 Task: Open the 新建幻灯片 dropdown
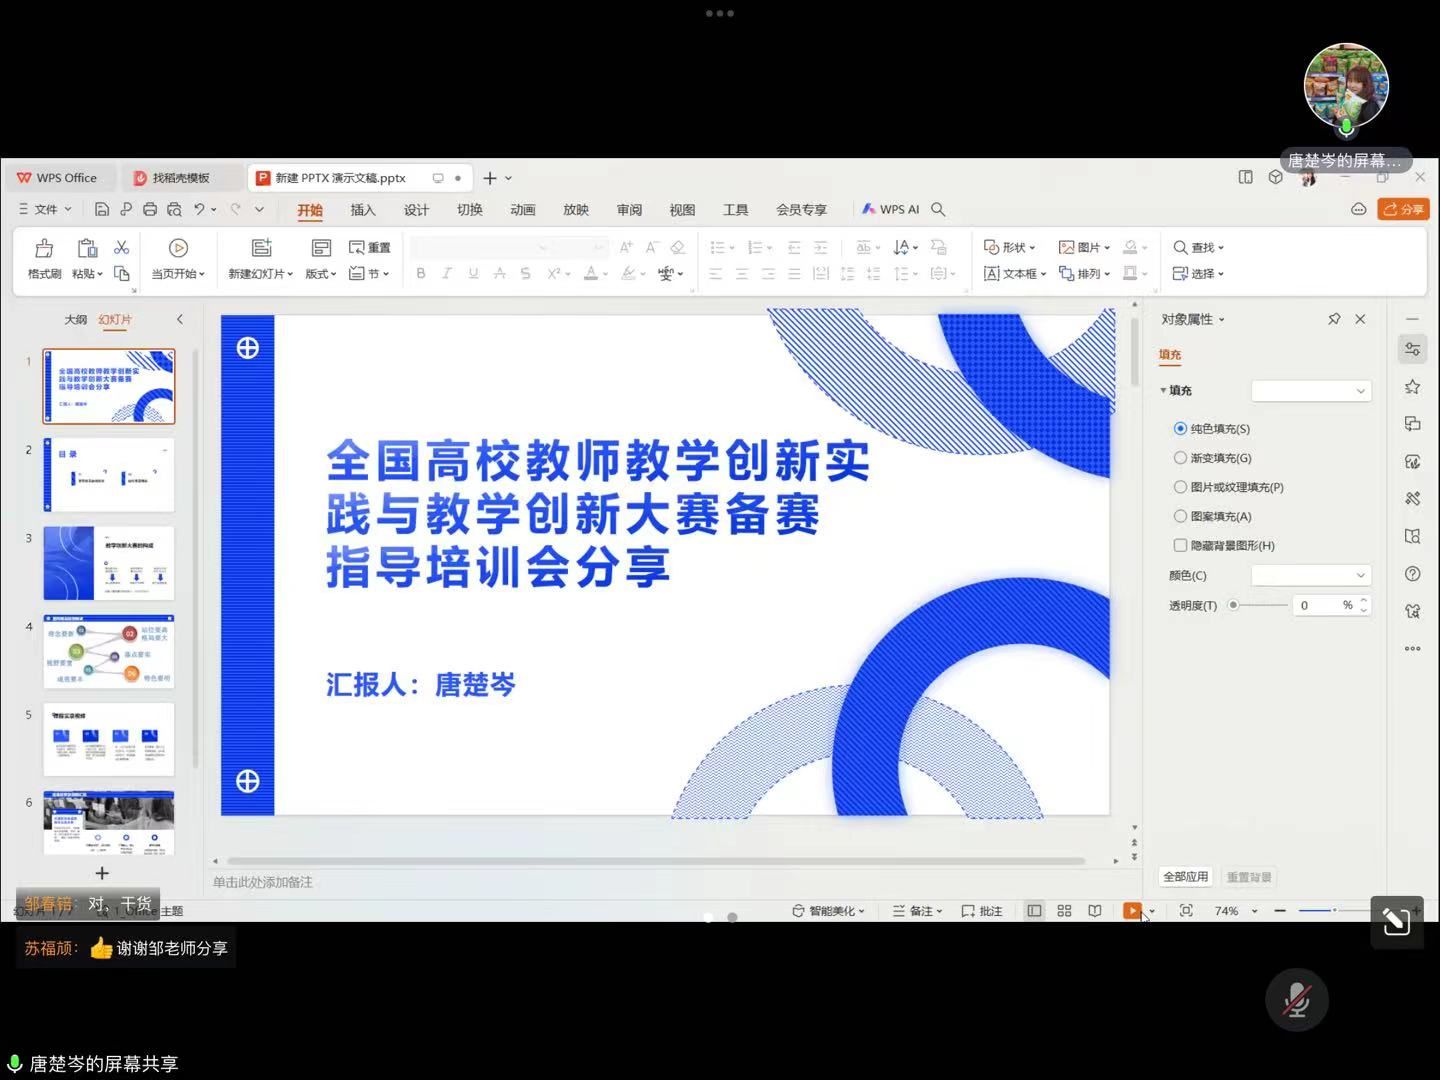[x=260, y=274]
